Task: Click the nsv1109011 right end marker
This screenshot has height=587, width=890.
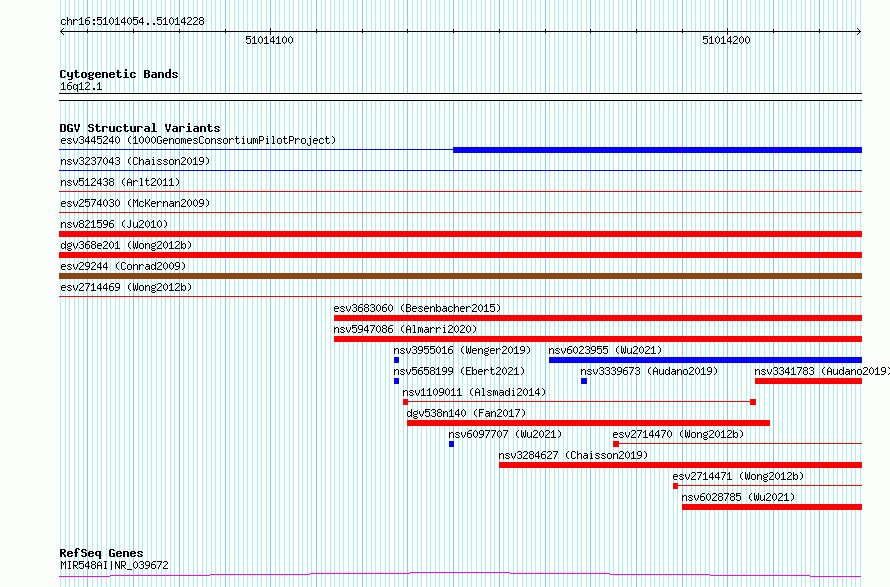Action: pos(753,402)
